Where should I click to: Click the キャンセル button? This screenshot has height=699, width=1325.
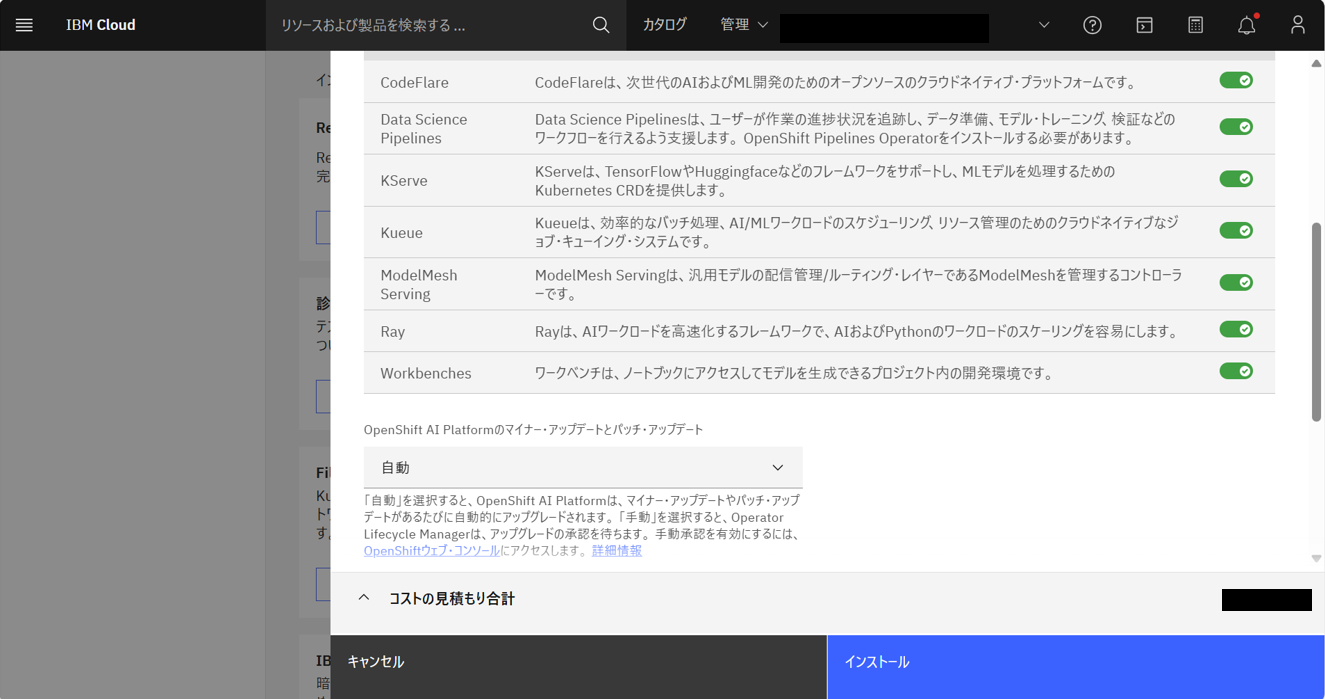579,667
